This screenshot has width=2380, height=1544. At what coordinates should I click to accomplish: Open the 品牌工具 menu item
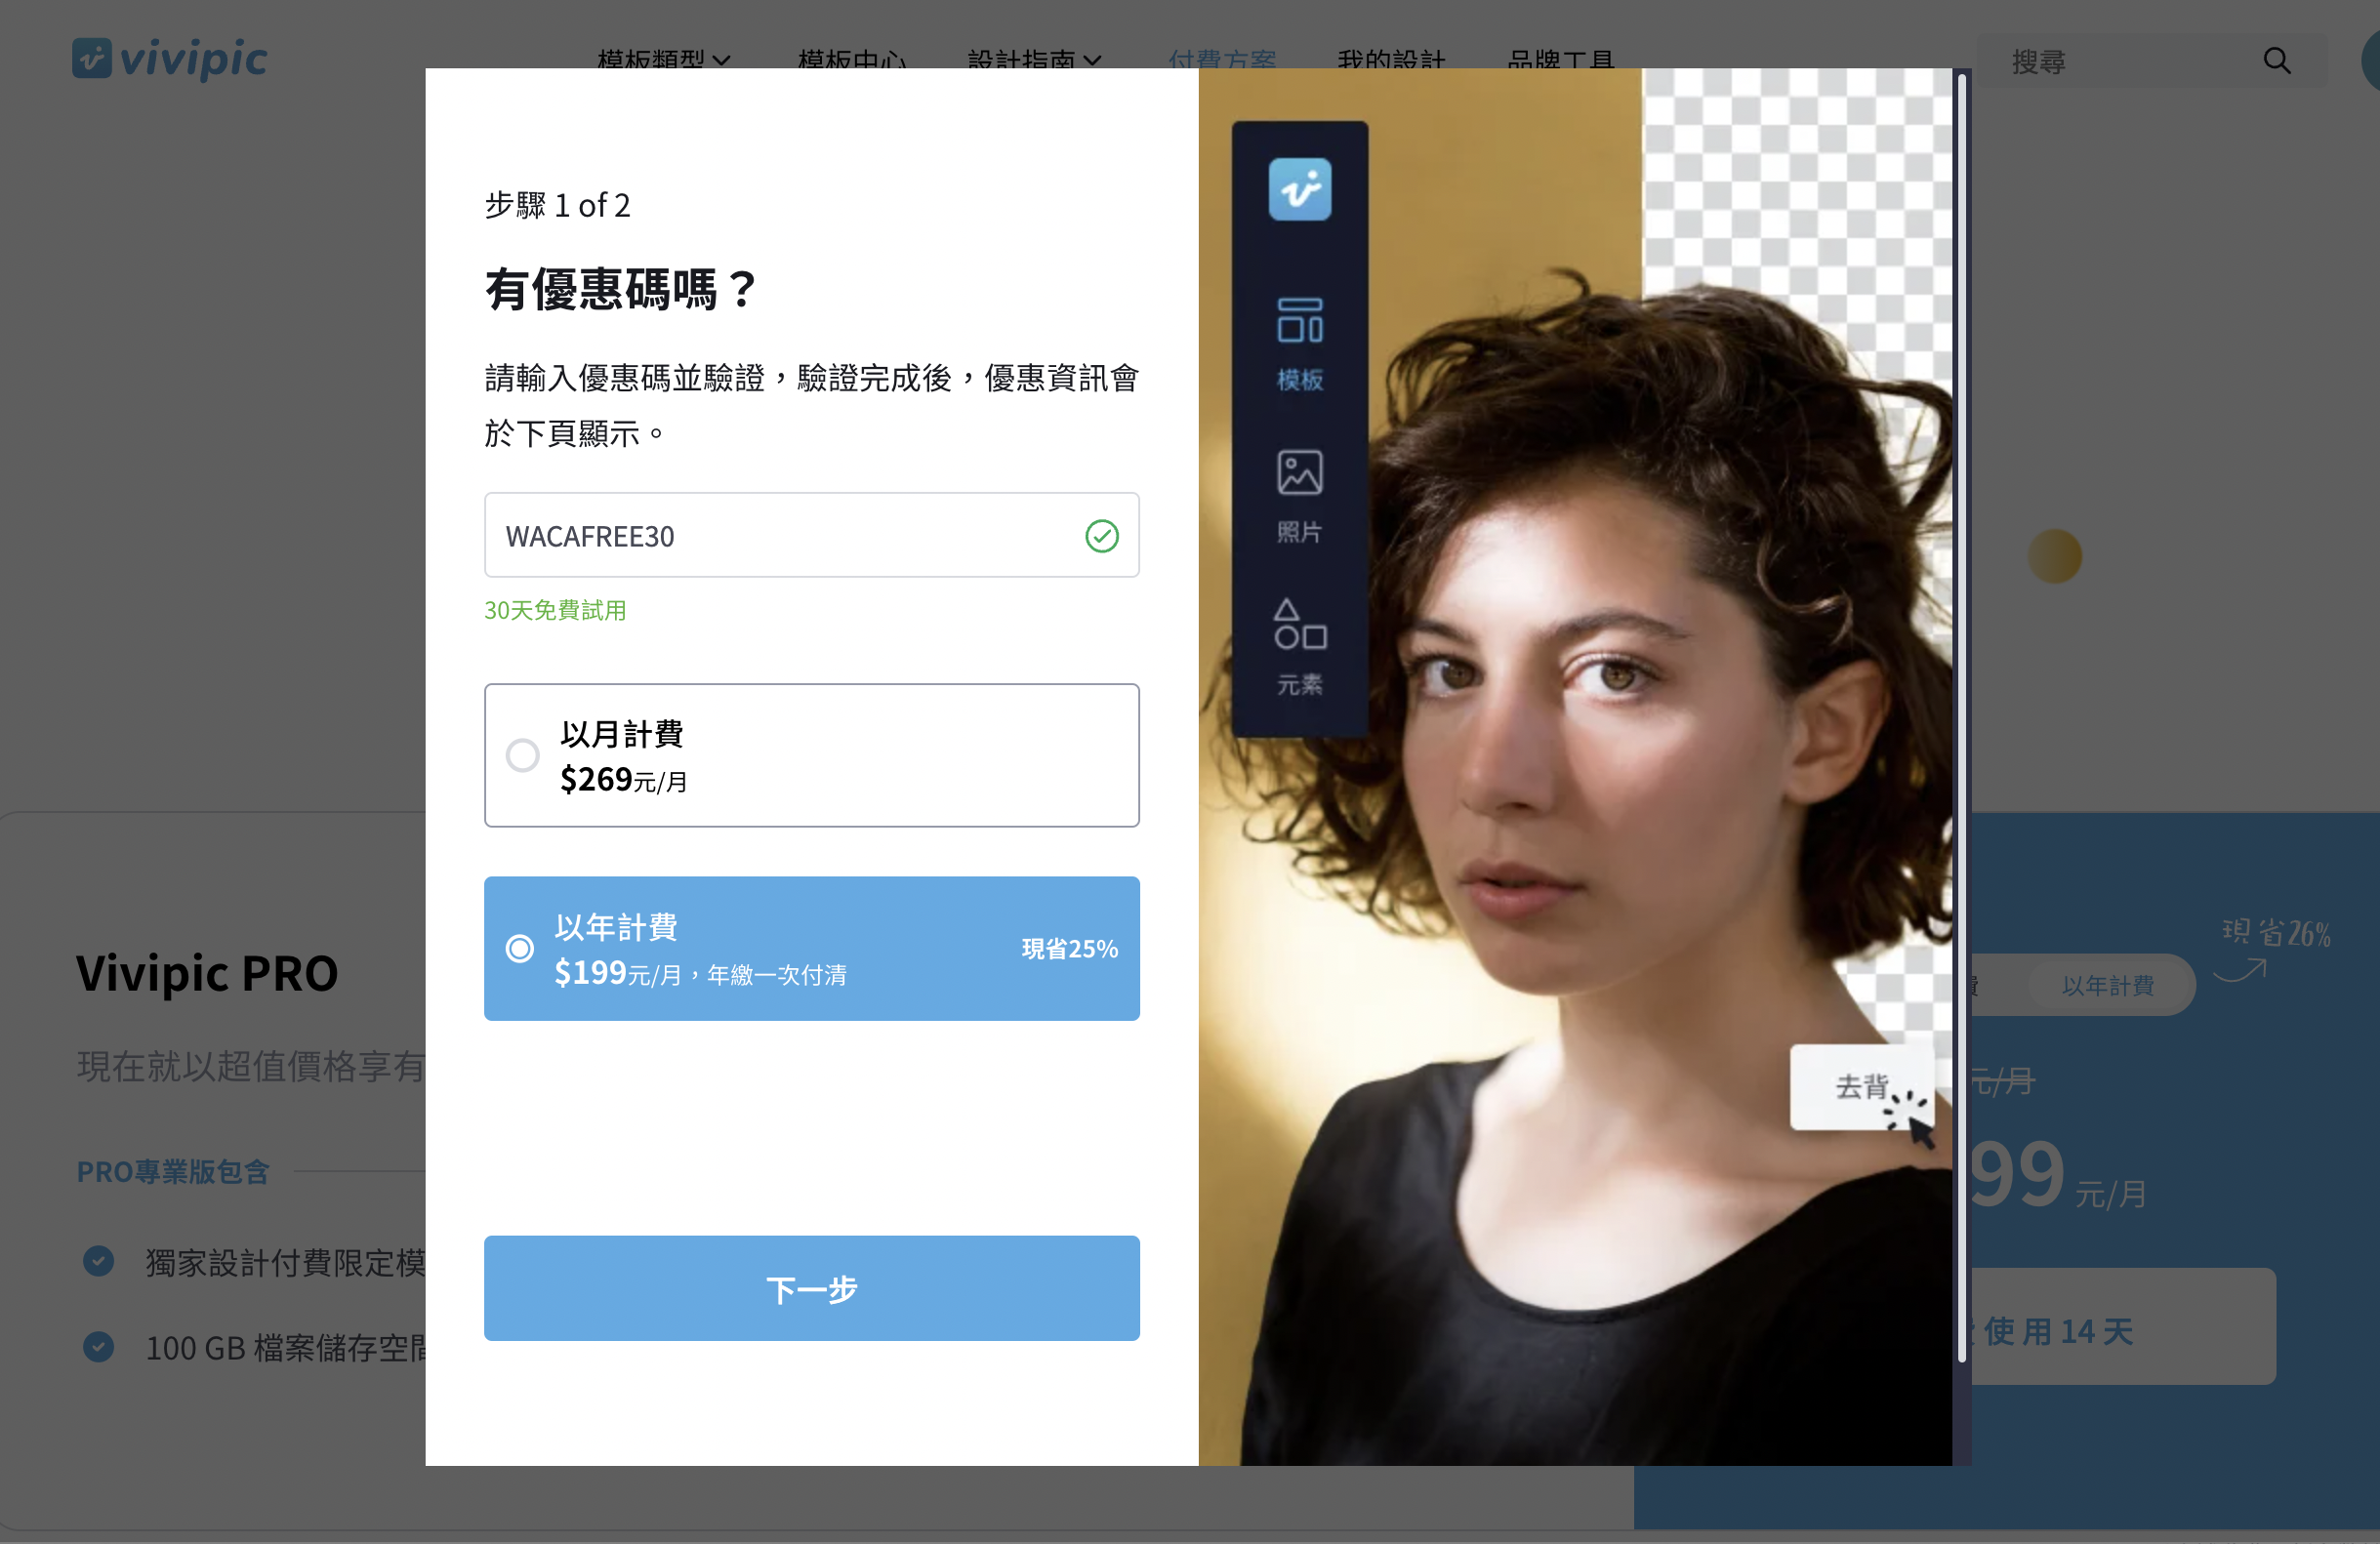[1561, 60]
